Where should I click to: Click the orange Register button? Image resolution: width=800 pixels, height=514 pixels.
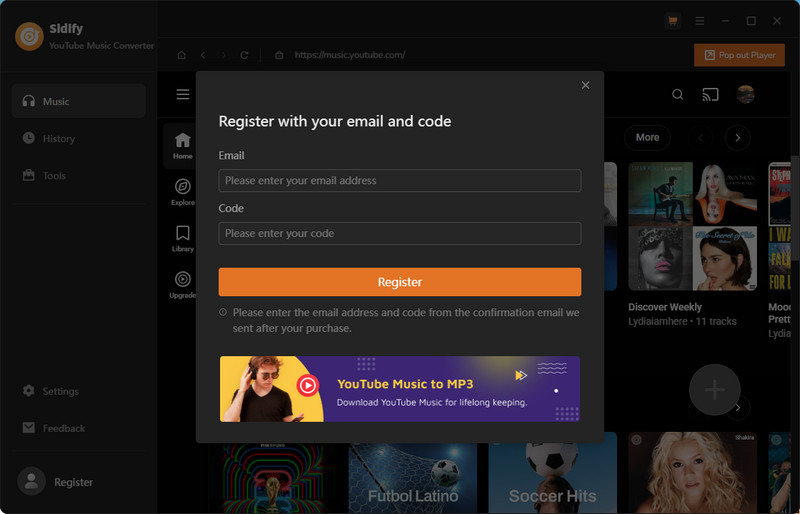[399, 282]
